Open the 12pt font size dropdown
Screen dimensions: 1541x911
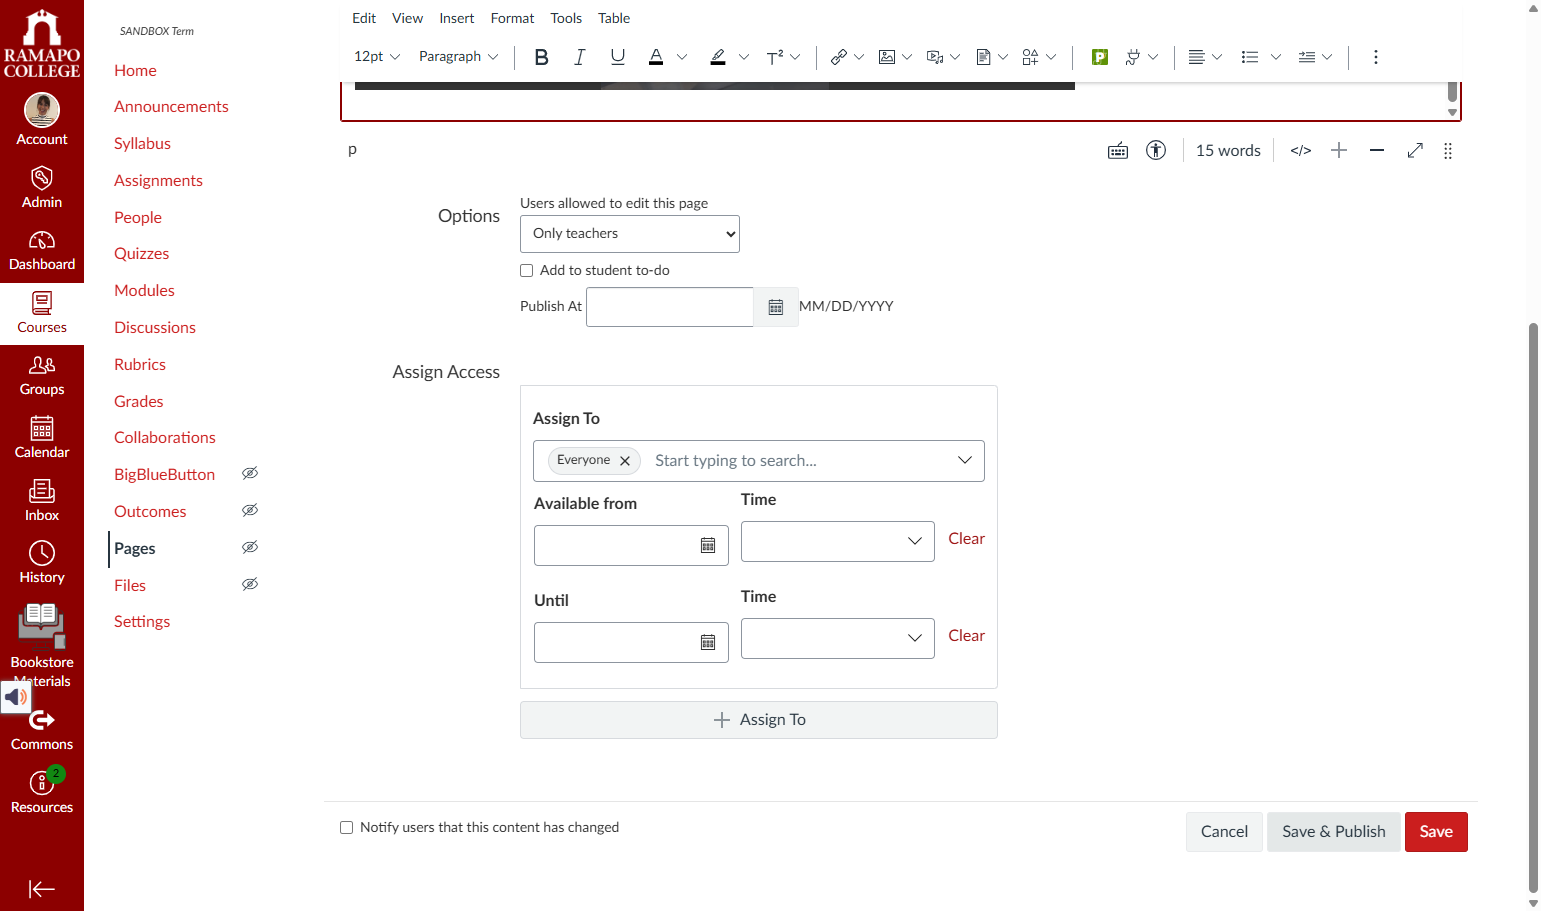tap(377, 57)
